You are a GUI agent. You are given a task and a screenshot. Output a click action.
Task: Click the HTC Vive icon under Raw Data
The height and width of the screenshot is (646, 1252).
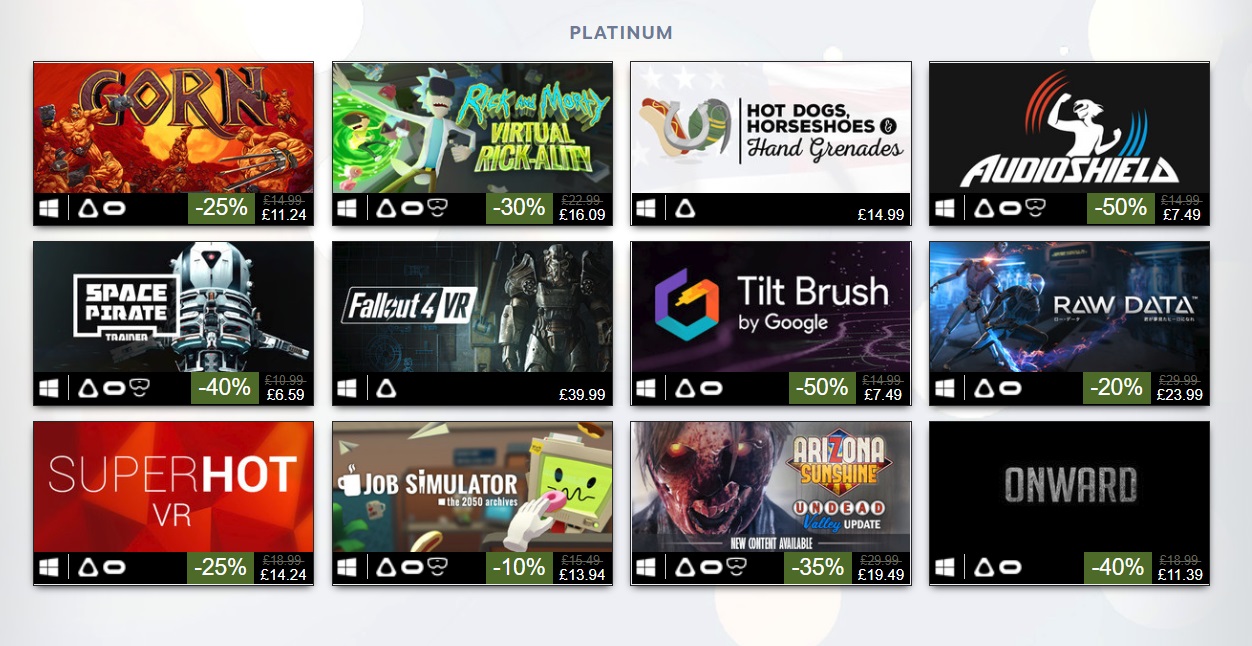click(983, 388)
